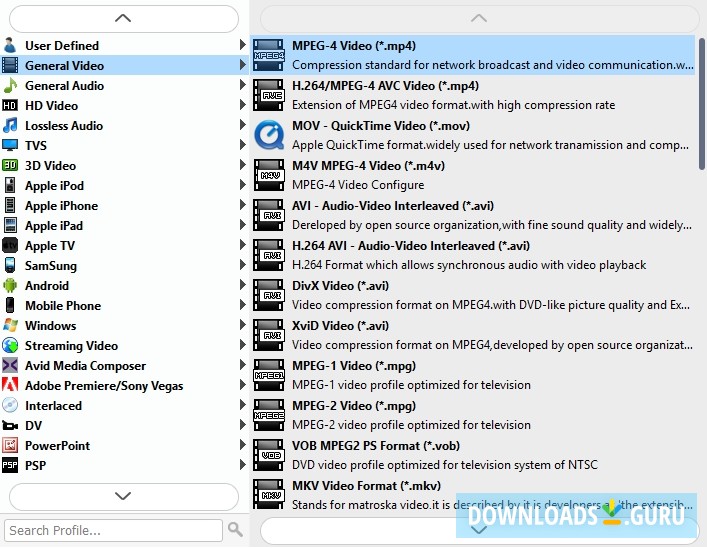The height and width of the screenshot is (548, 707).
Task: Click the MPEG4 format film icon
Action: click(x=269, y=55)
